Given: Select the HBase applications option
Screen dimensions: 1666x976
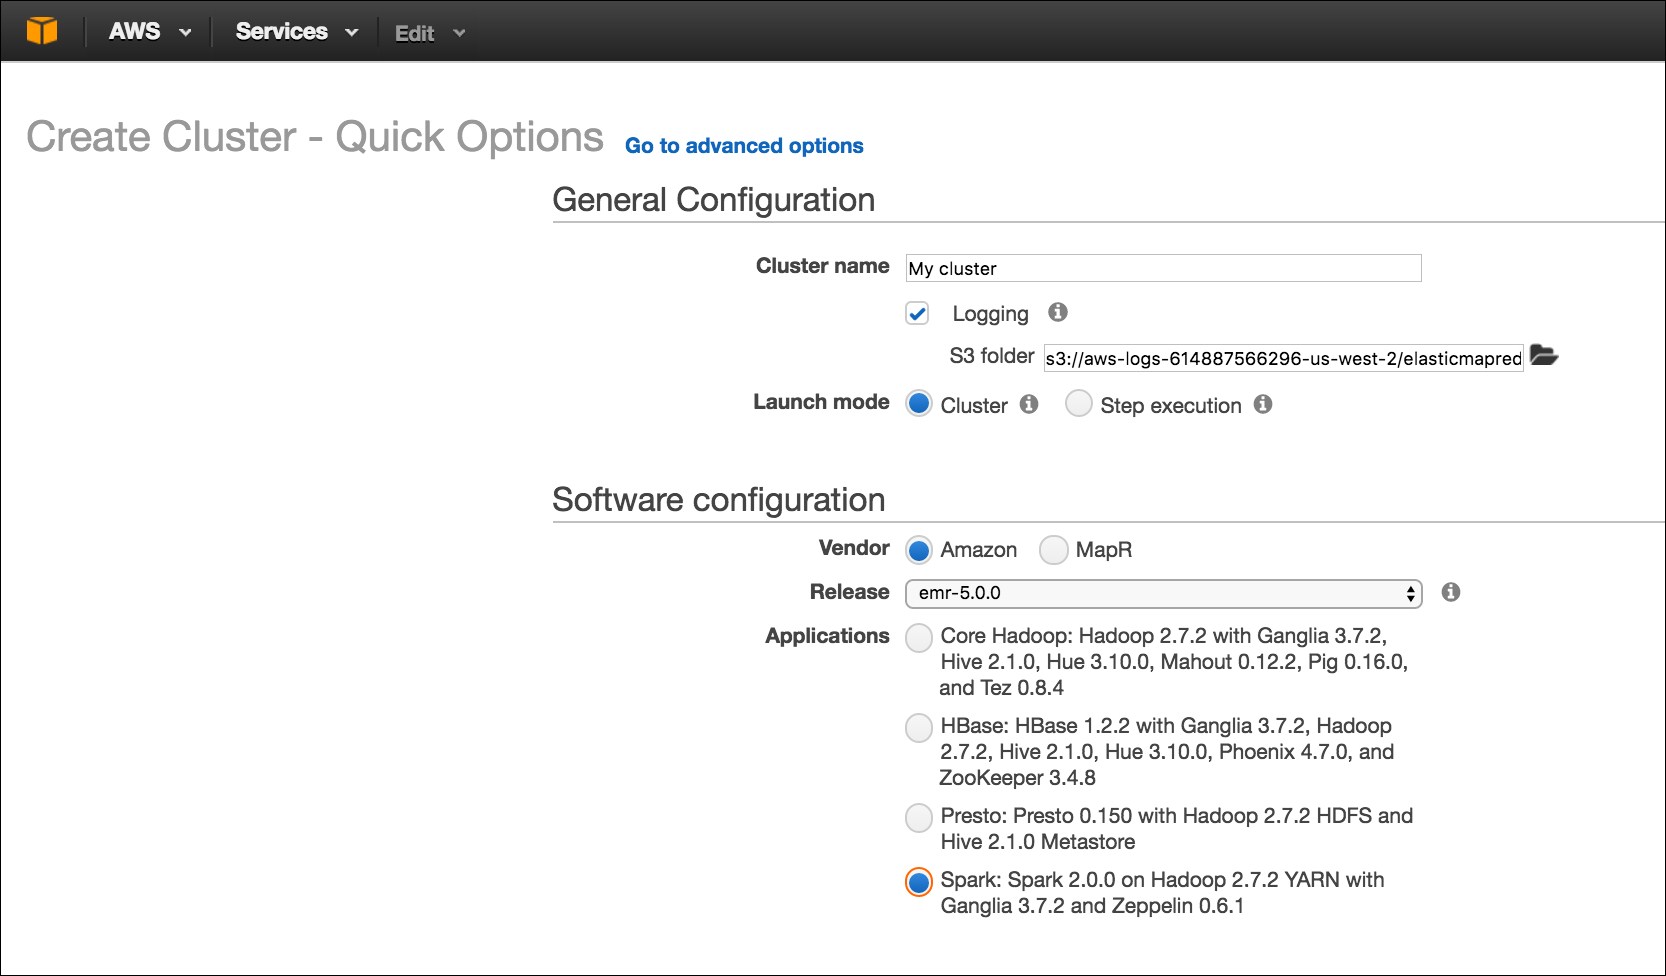Looking at the screenshot, I should [918, 727].
